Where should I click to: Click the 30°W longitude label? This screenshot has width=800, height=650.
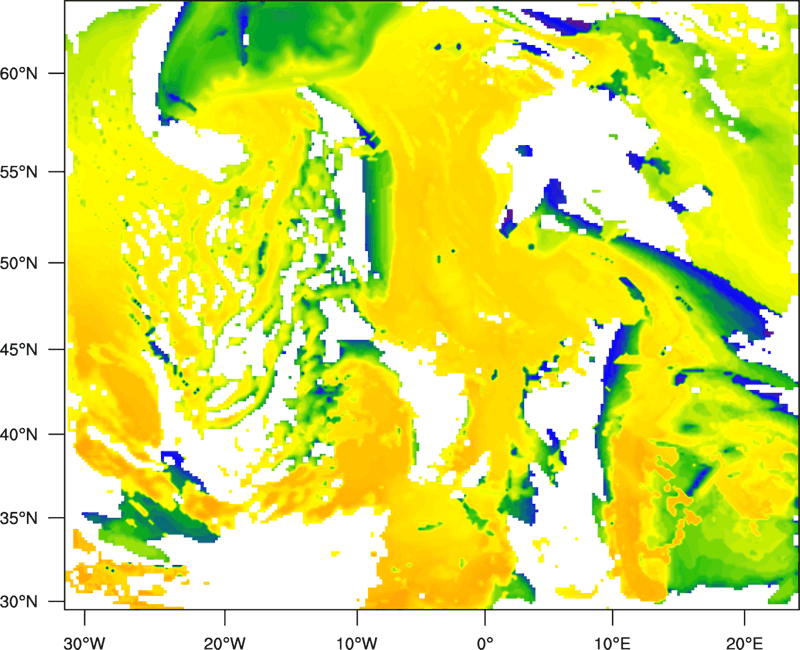(x=85, y=642)
